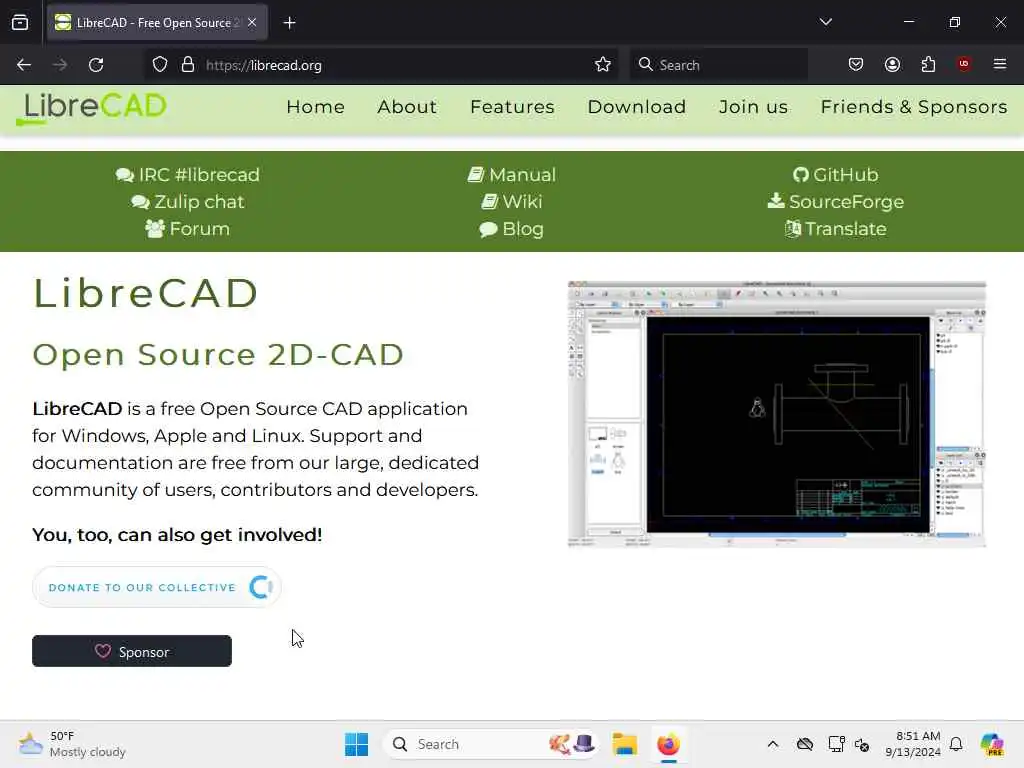This screenshot has height=768, width=1024.
Task: Open the Manual link
Action: [x=512, y=175]
